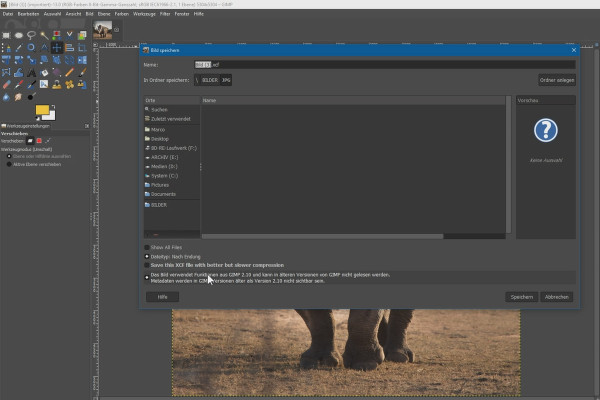This screenshot has height=400, width=600.
Task: Select the Rotate tool
Action: coord(19,60)
